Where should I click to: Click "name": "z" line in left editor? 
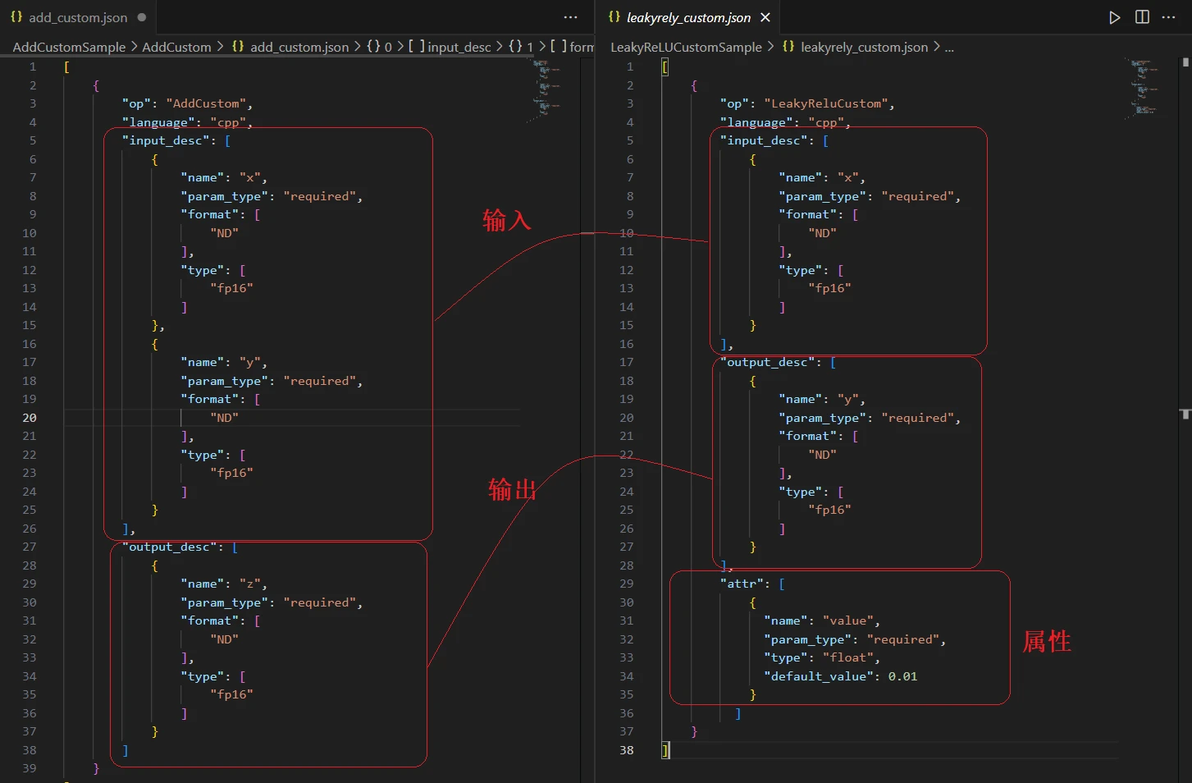[224, 585]
